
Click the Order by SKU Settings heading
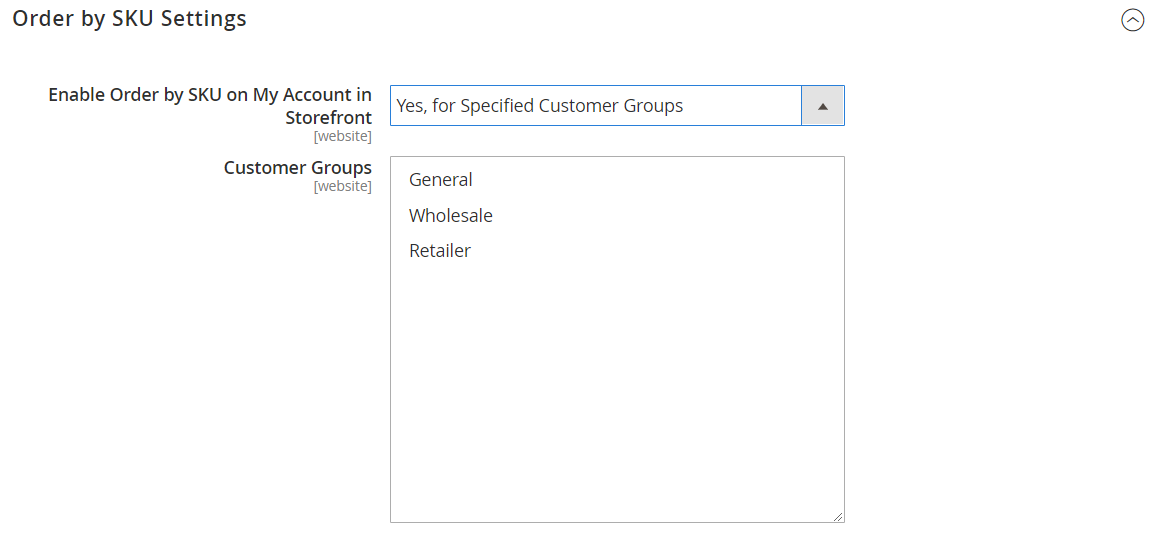[x=129, y=18]
